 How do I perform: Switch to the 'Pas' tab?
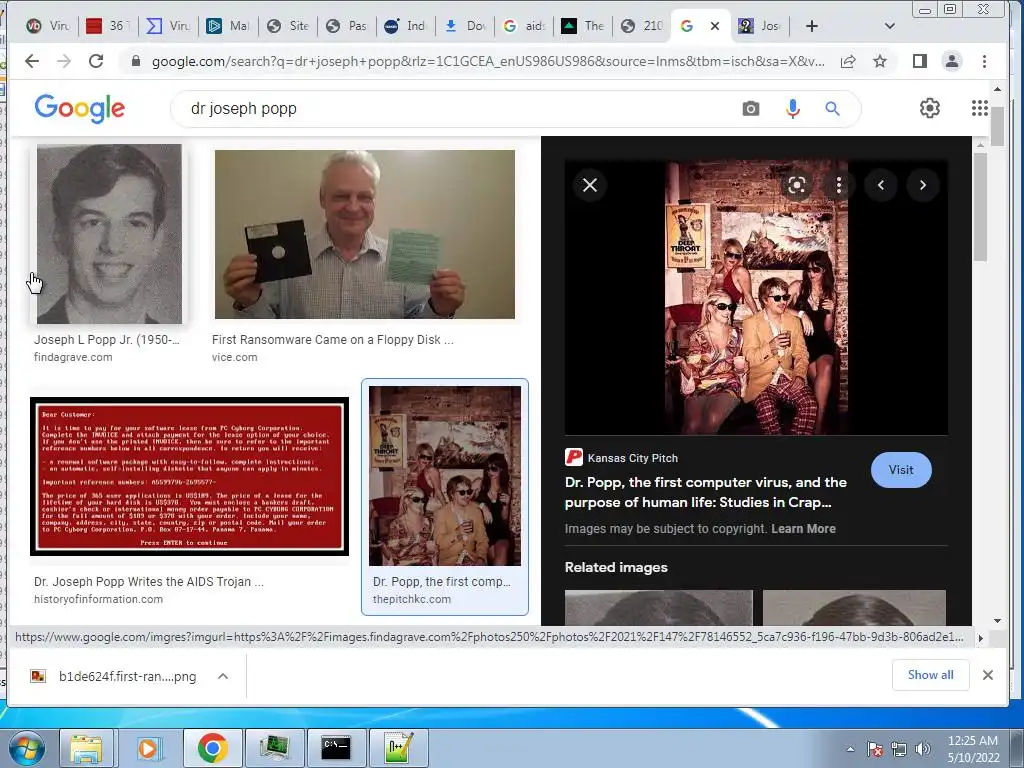[x=347, y=26]
